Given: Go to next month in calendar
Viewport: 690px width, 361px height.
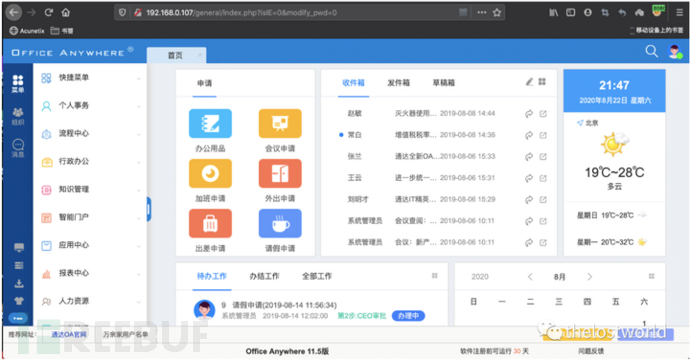Looking at the screenshot, I should [x=589, y=277].
